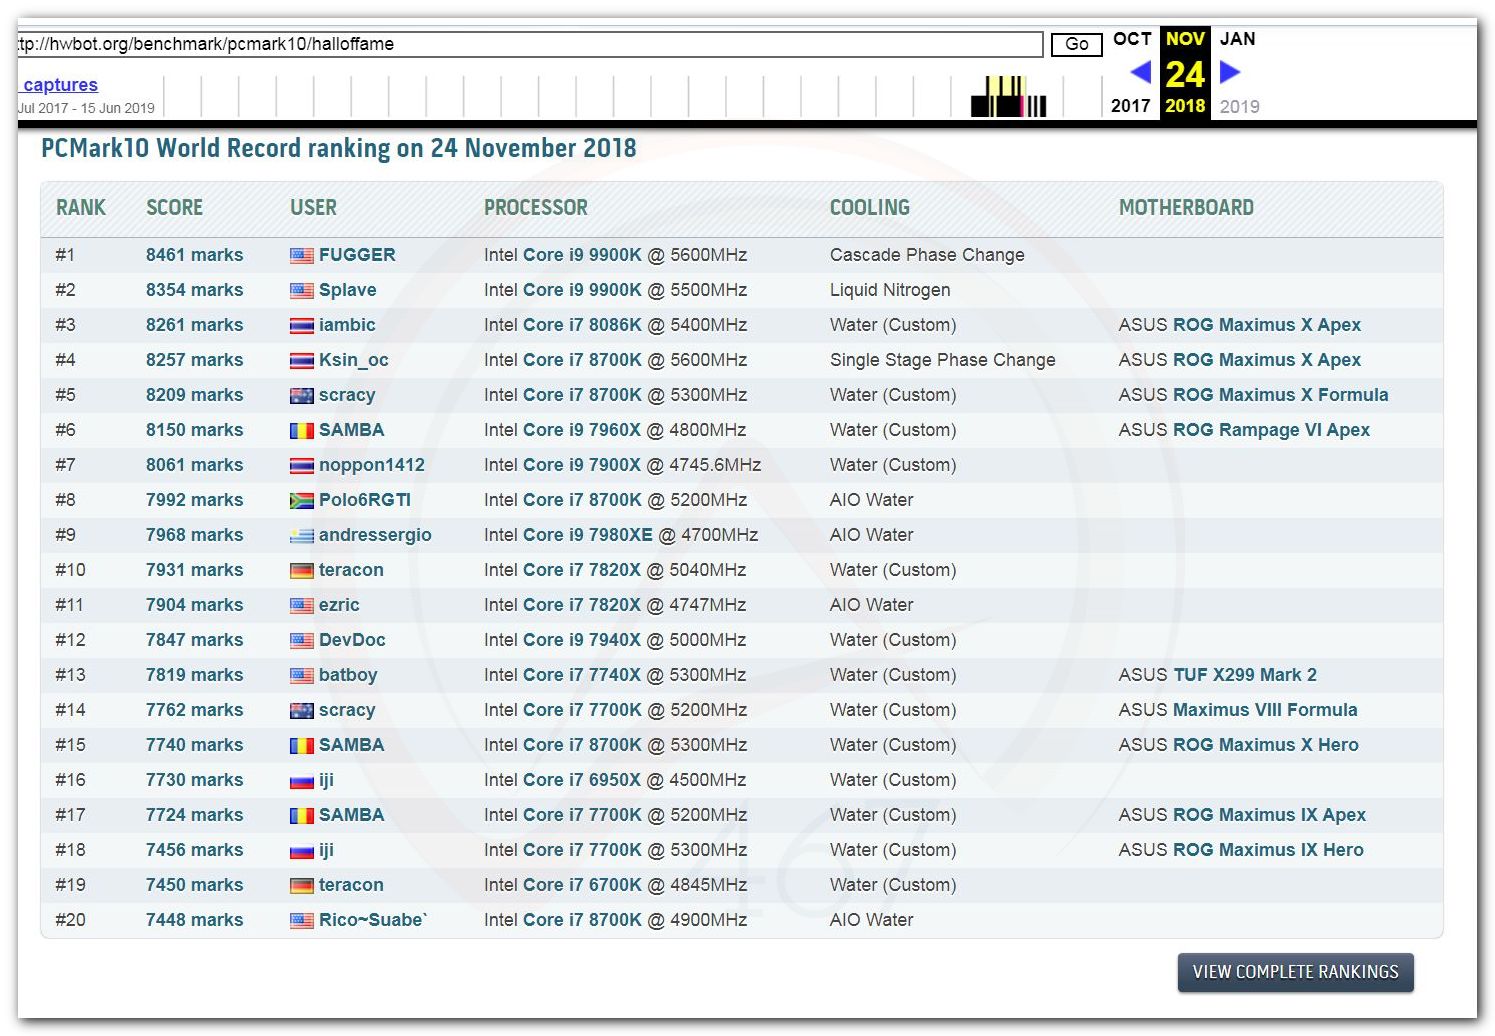This screenshot has width=1495, height=1036.
Task: Click into the Wayback URL input field
Action: point(528,44)
